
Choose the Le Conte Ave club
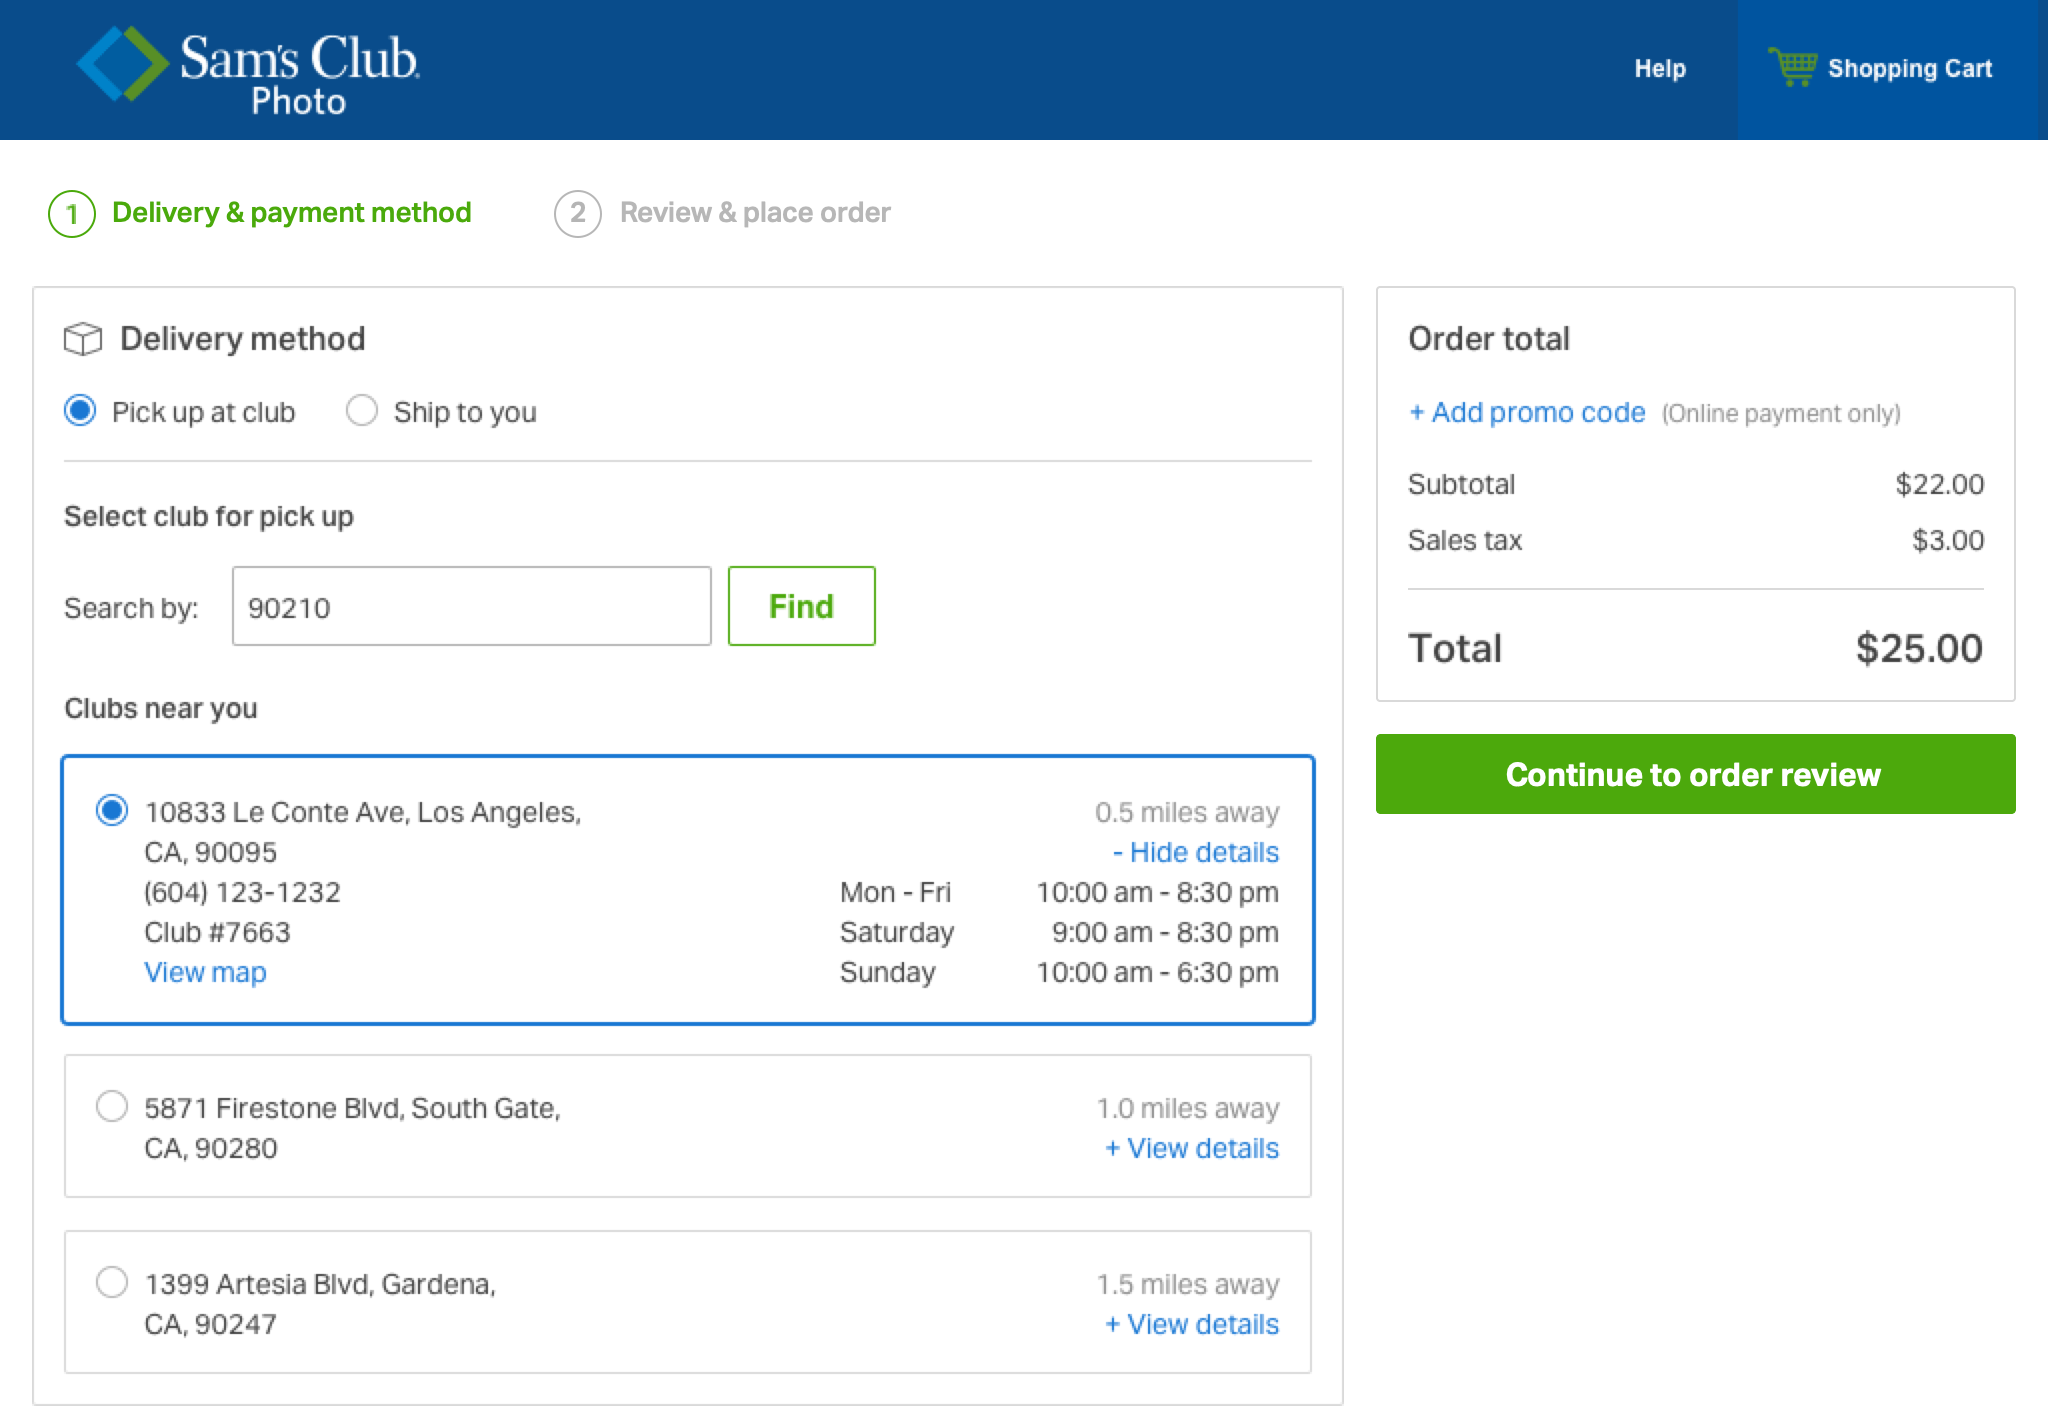pyautogui.click(x=112, y=811)
